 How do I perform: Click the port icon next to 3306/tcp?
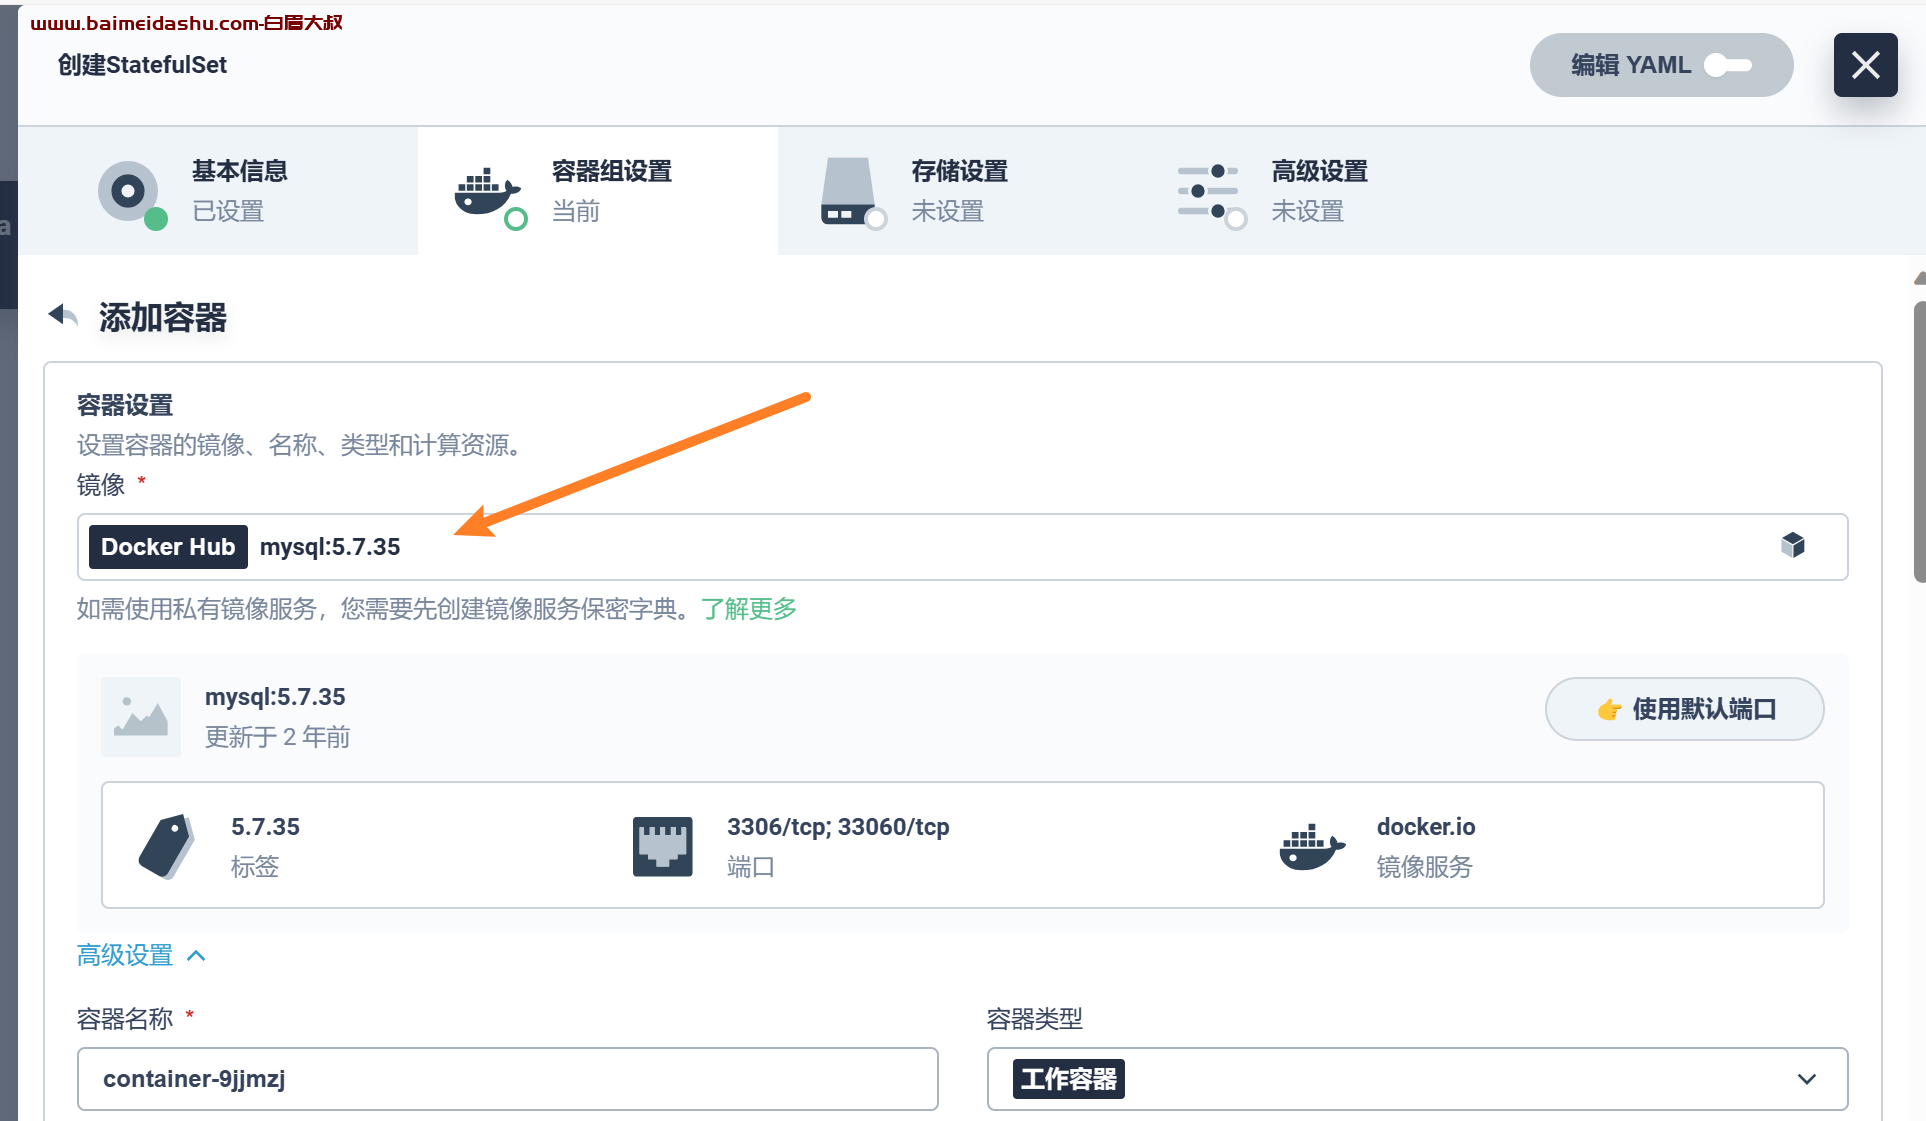[x=662, y=847]
